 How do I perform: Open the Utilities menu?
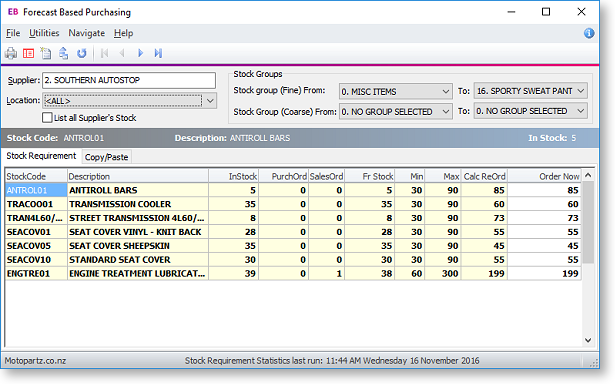(x=44, y=33)
